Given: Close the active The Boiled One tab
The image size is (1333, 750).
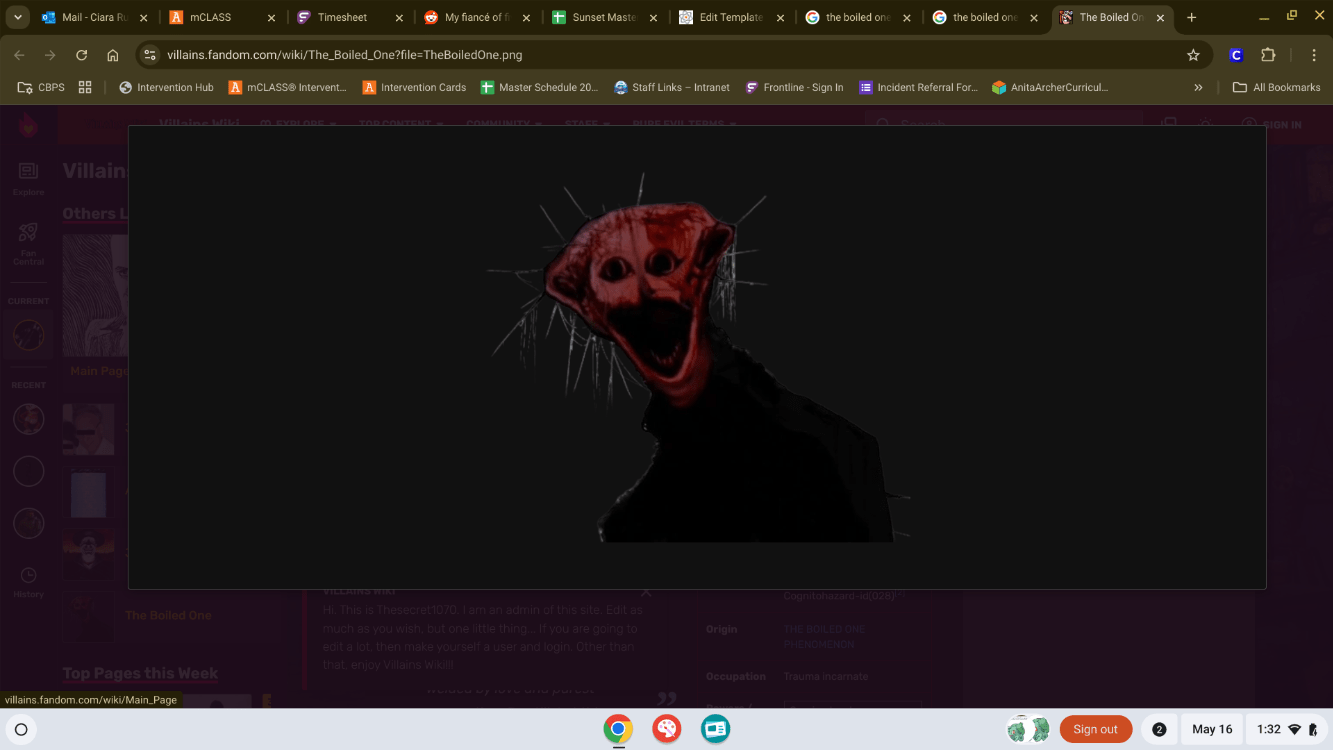Looking at the screenshot, I should click(x=1160, y=18).
